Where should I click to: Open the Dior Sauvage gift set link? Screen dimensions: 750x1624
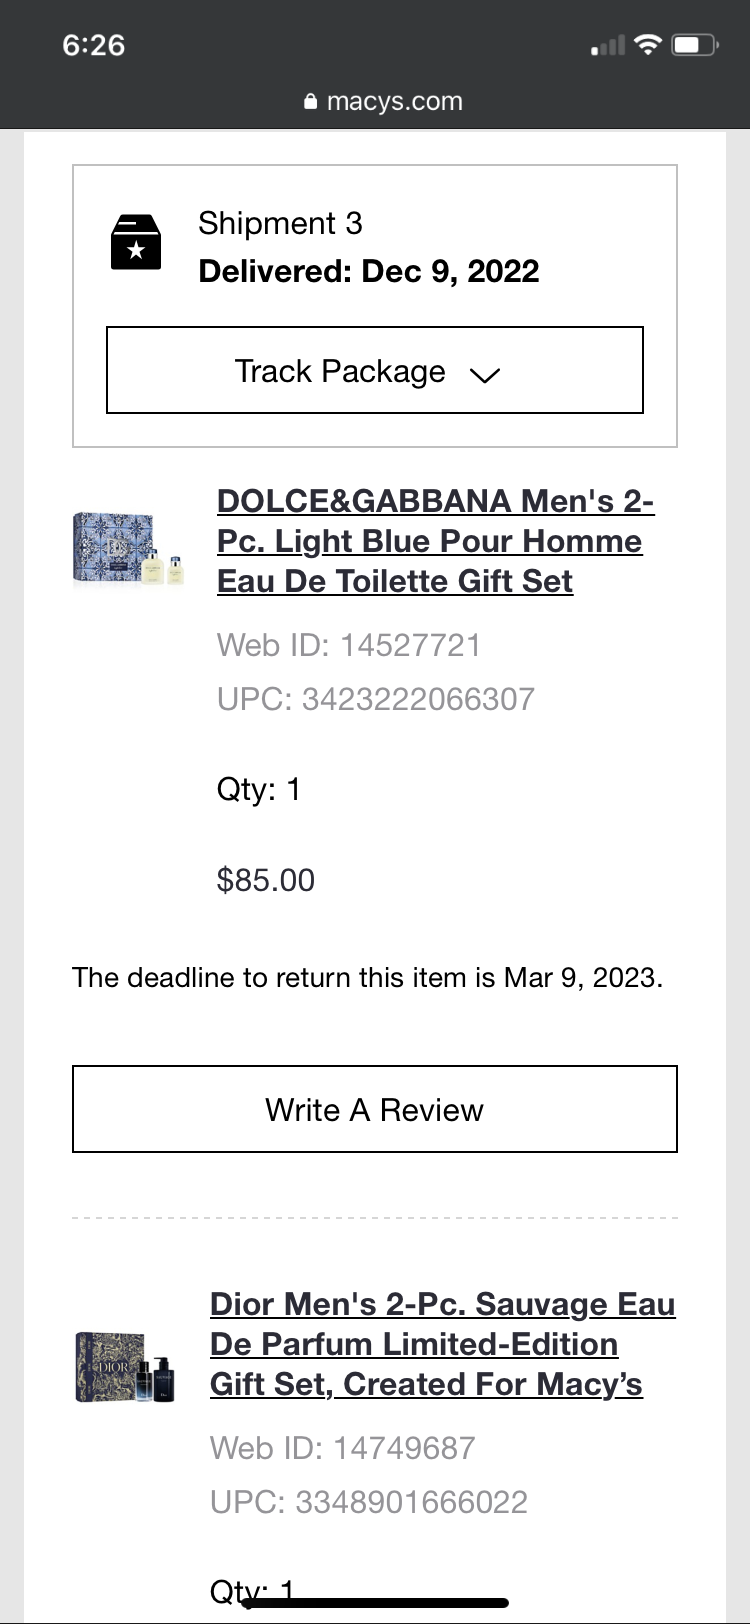pyautogui.click(x=441, y=1344)
